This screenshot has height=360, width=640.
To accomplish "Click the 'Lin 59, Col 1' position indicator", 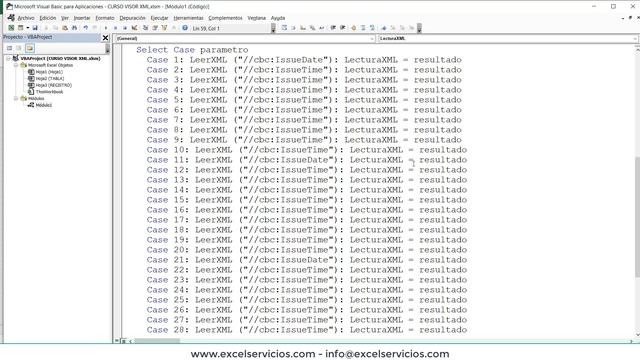I will [x=206, y=28].
